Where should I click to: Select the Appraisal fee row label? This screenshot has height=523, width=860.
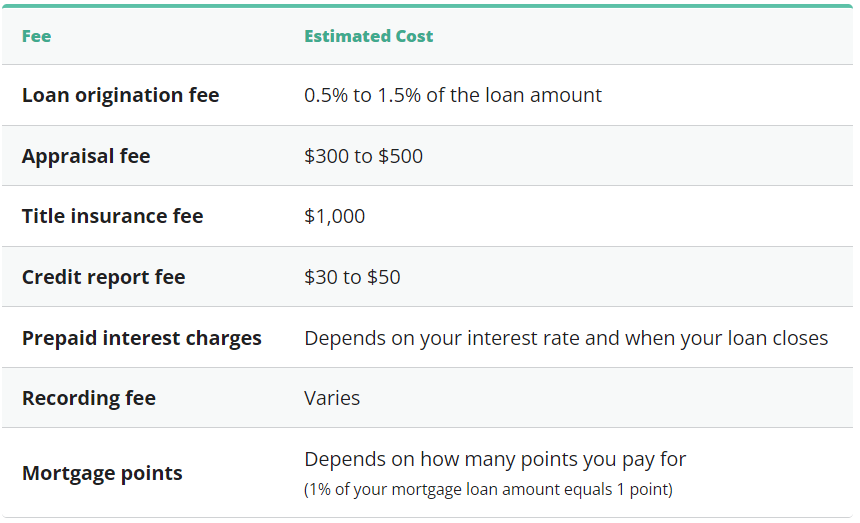click(x=86, y=156)
